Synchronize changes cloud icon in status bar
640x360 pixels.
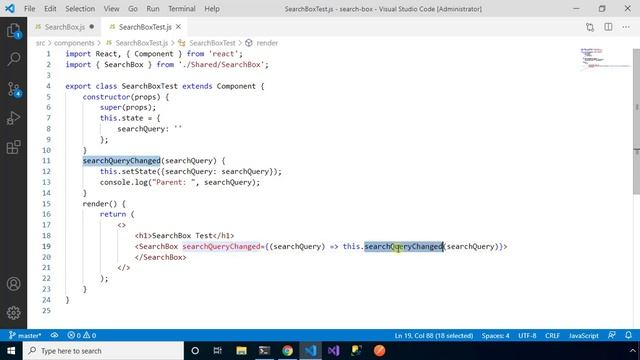coord(54,336)
